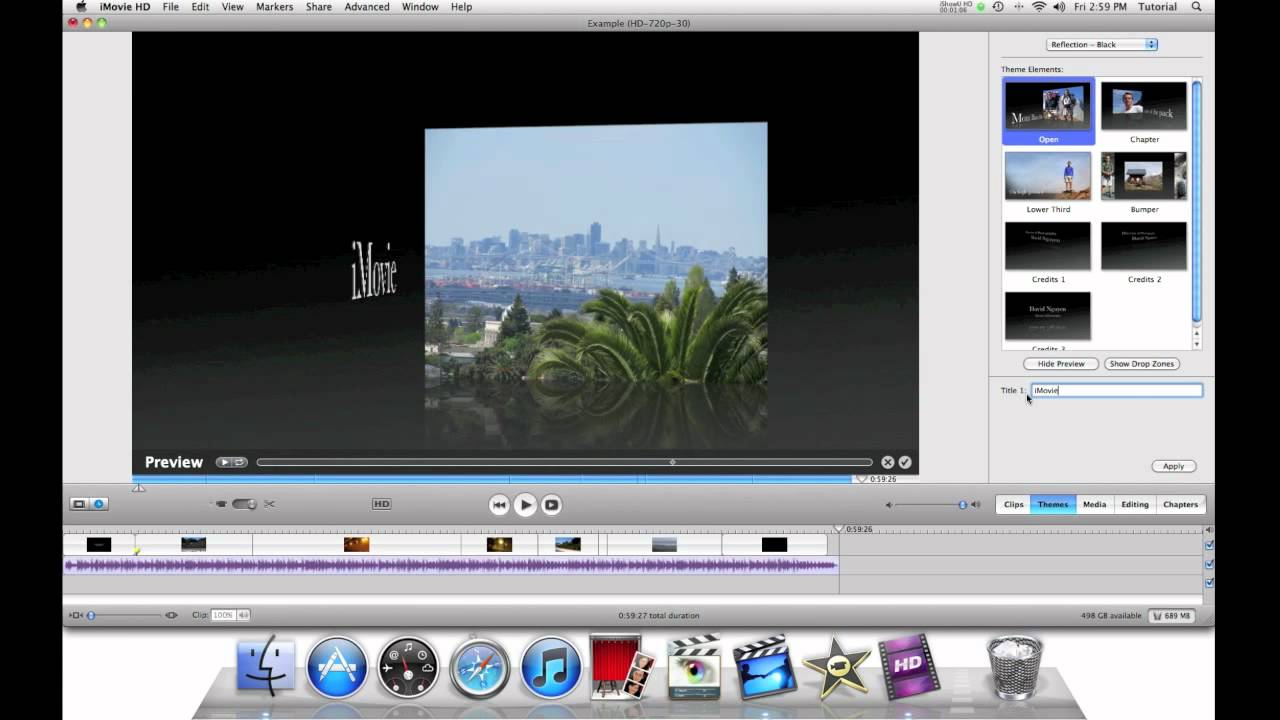This screenshot has height=720, width=1280.
Task: Click the loud volume speaker icon
Action: [976, 505]
